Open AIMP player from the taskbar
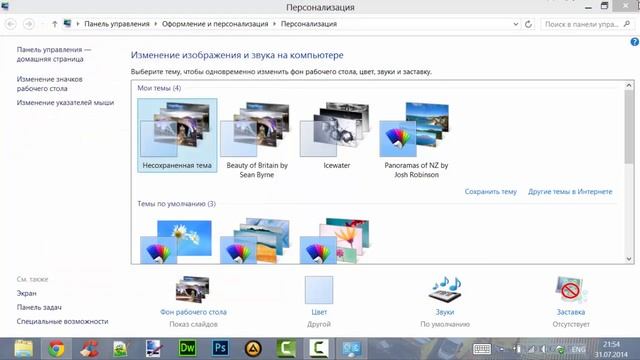The width and height of the screenshot is (640, 360). coord(253,349)
